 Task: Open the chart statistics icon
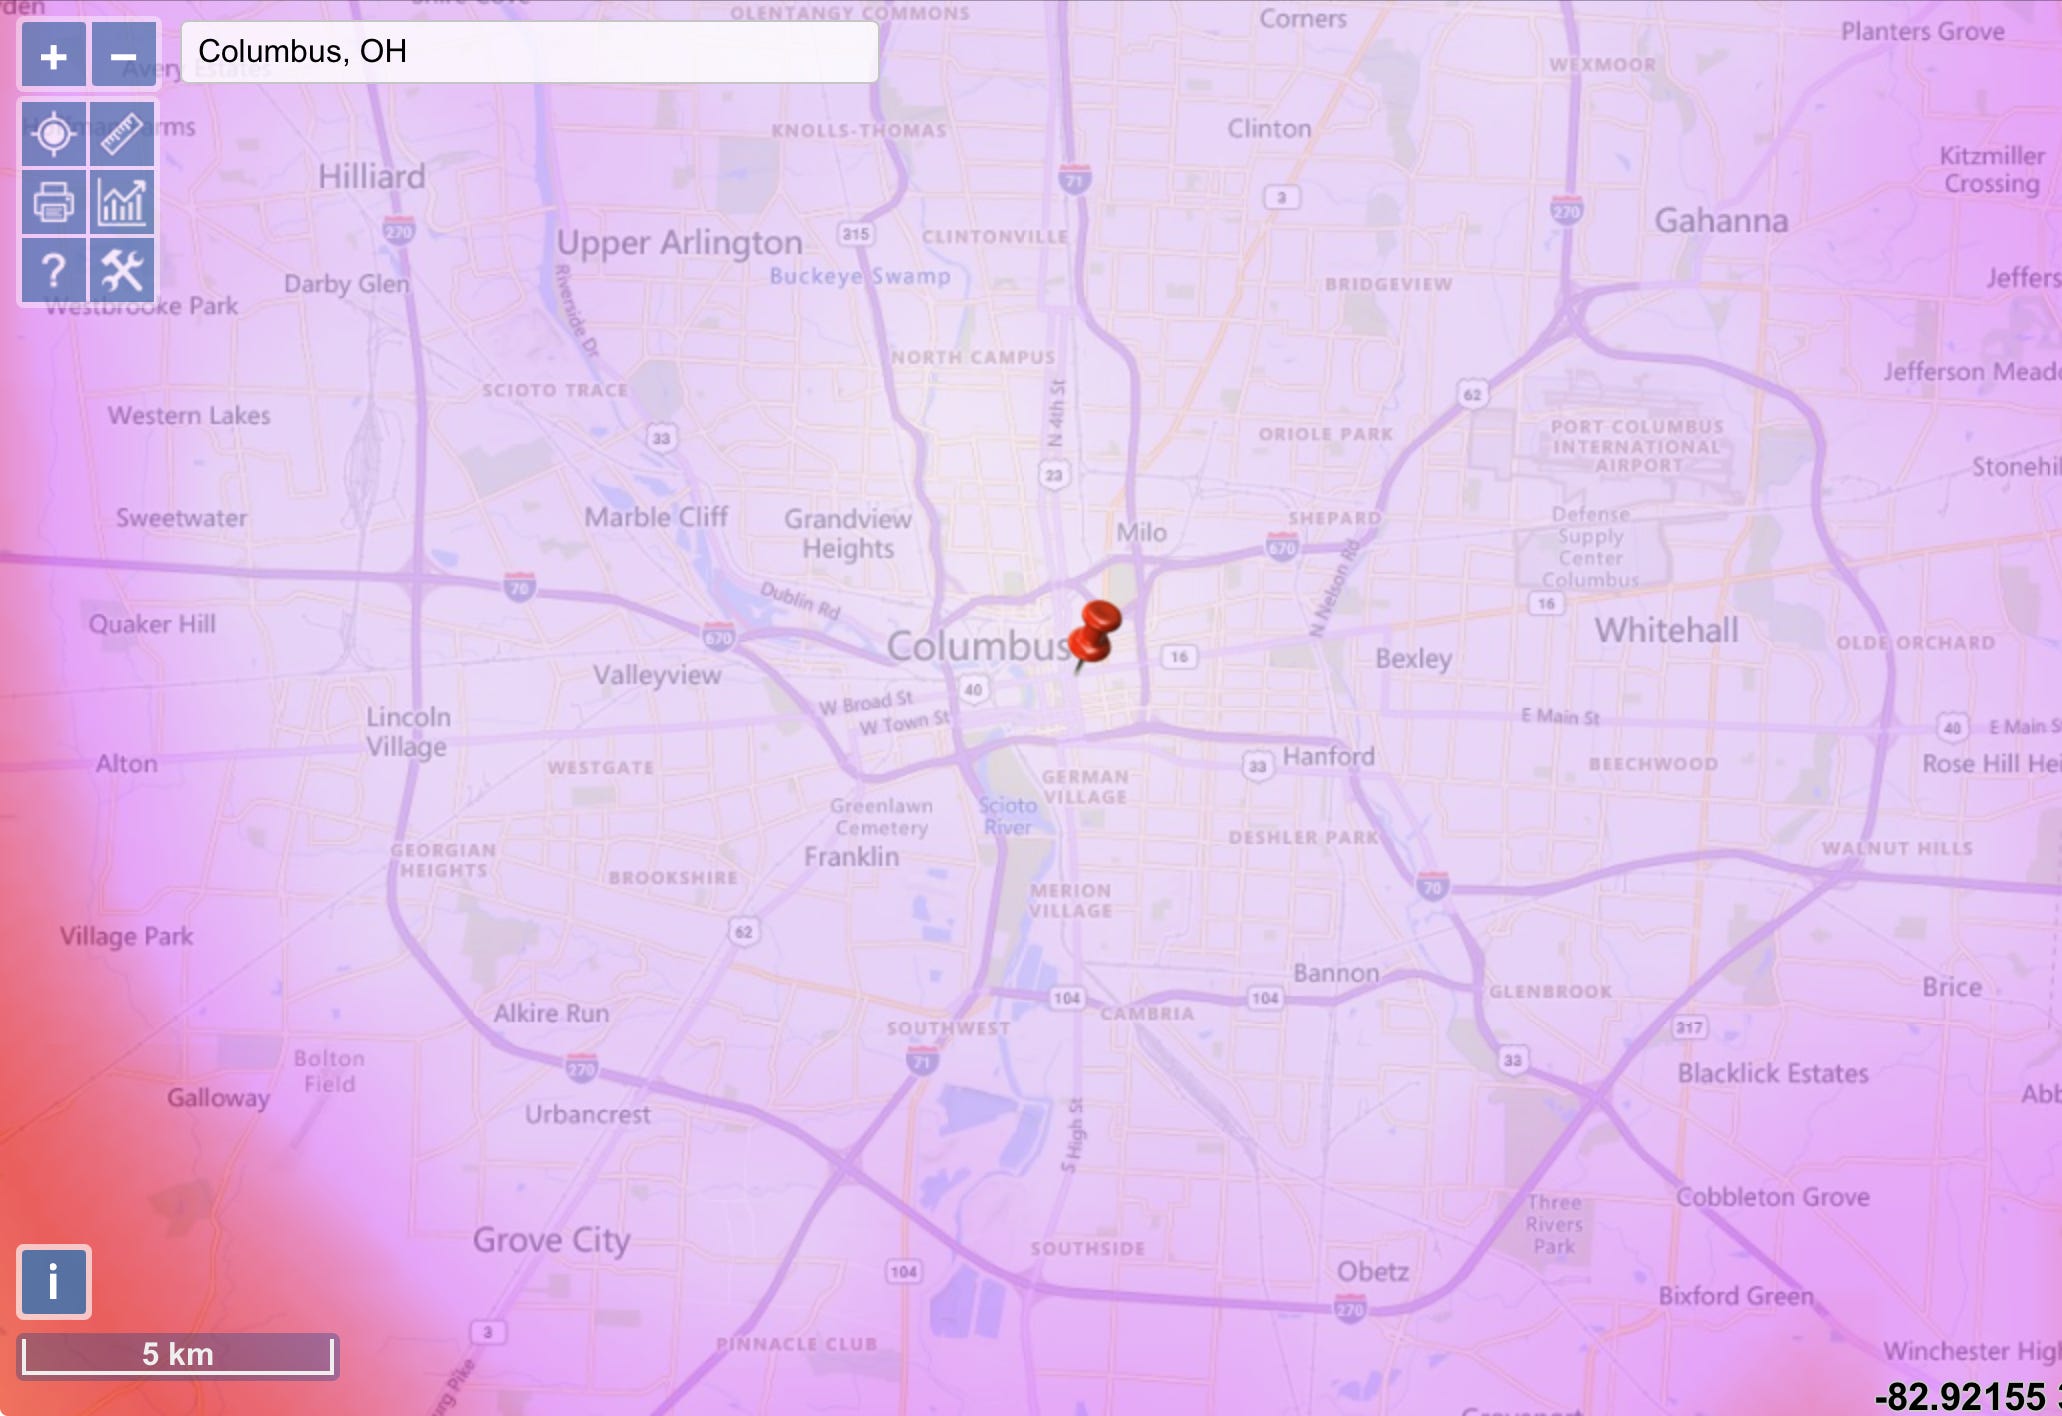click(x=123, y=202)
